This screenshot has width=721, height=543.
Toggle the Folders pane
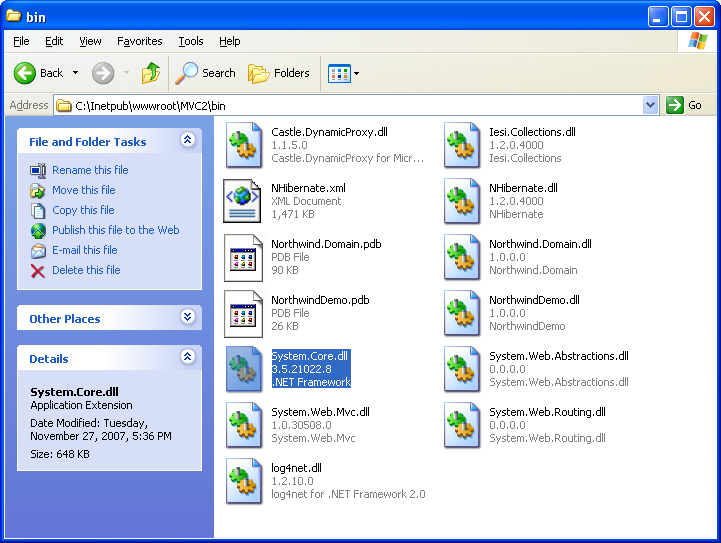tap(279, 73)
